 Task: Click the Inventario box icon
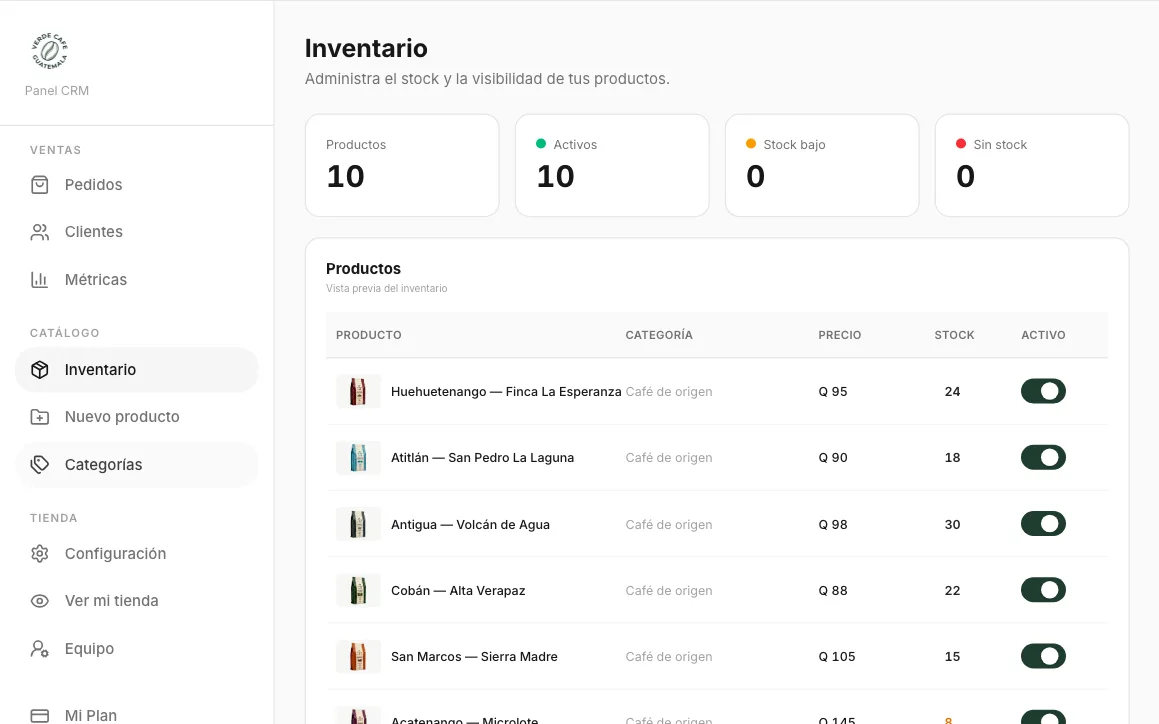[x=40, y=370]
